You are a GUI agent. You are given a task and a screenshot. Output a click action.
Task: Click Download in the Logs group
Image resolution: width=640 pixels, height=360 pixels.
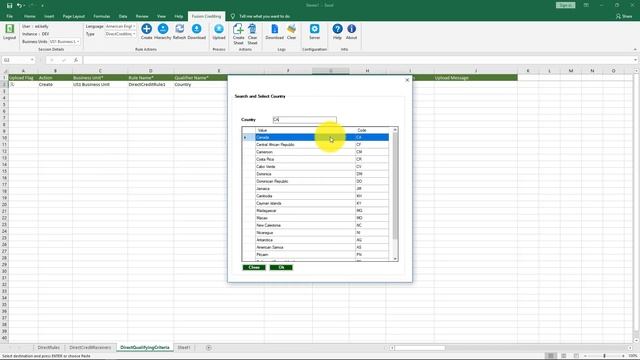[274, 32]
